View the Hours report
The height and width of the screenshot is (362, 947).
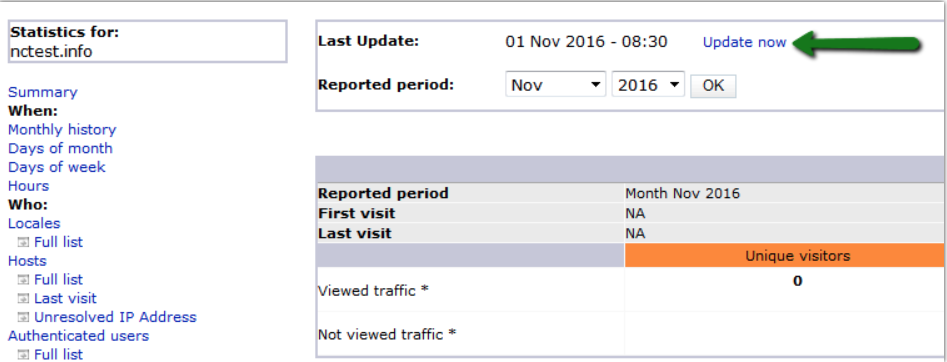[28, 186]
